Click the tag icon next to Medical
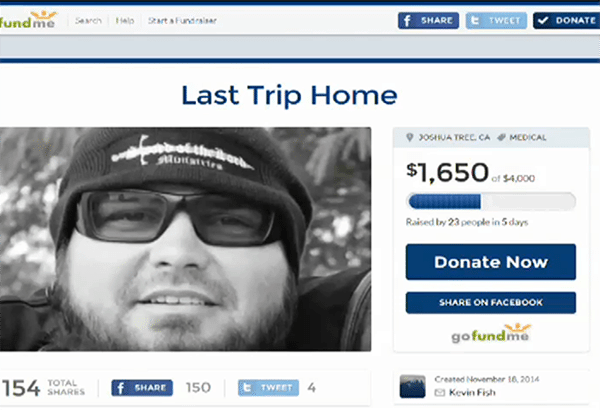Viewport: 600px width, 410px height. 501,137
